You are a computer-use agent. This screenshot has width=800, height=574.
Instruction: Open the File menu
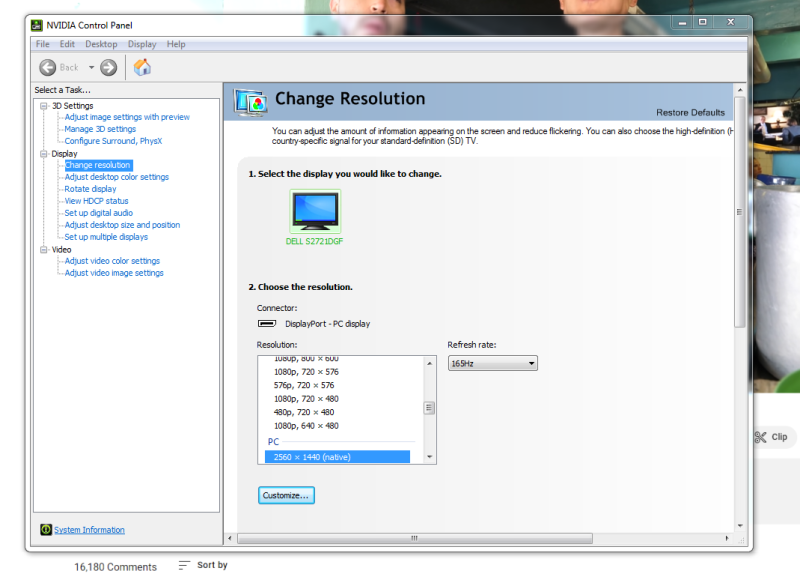[42, 44]
